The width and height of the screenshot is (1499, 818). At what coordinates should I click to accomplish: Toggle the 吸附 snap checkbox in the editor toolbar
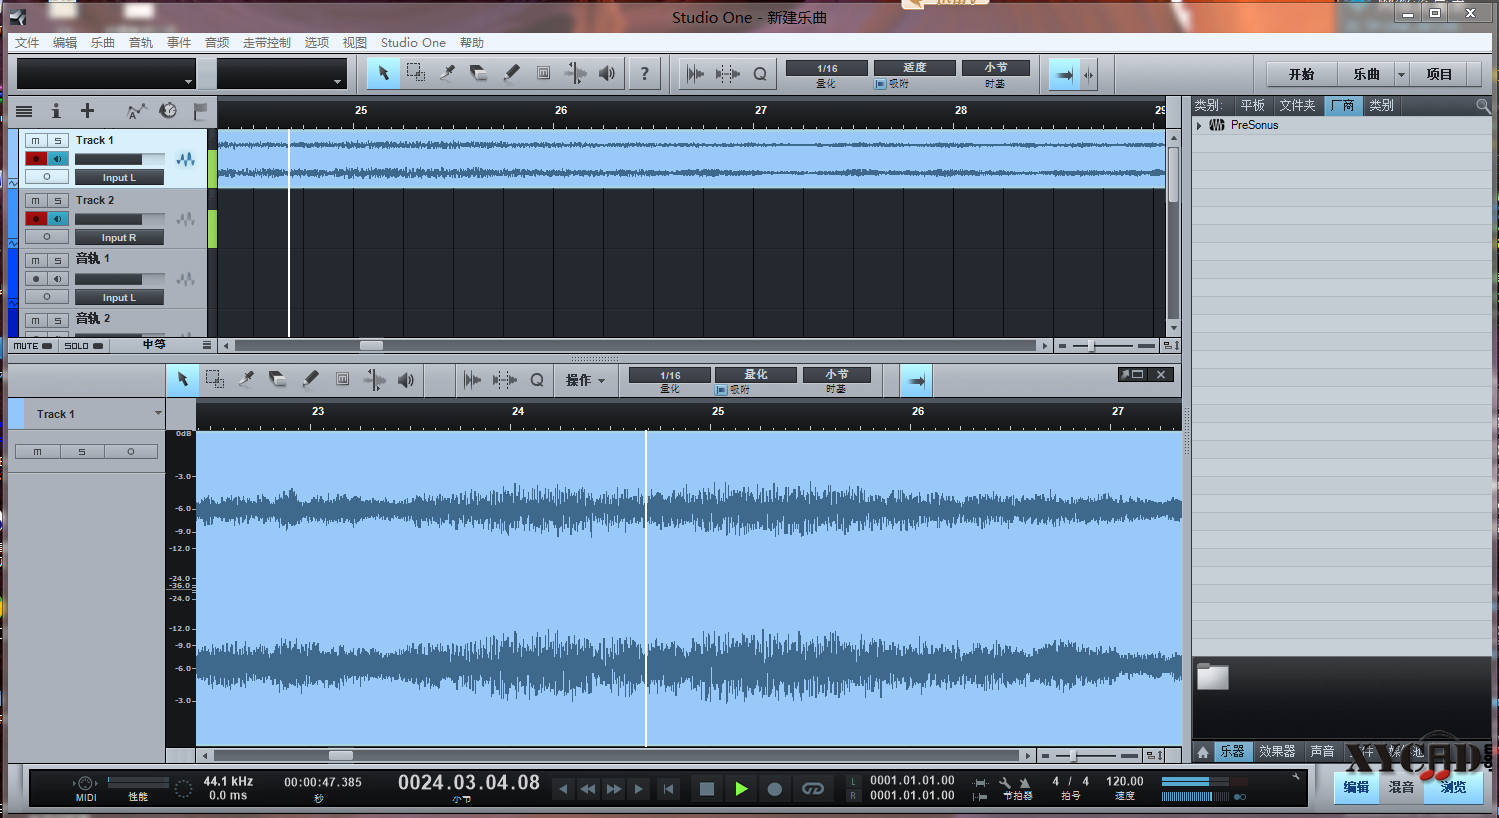point(721,390)
